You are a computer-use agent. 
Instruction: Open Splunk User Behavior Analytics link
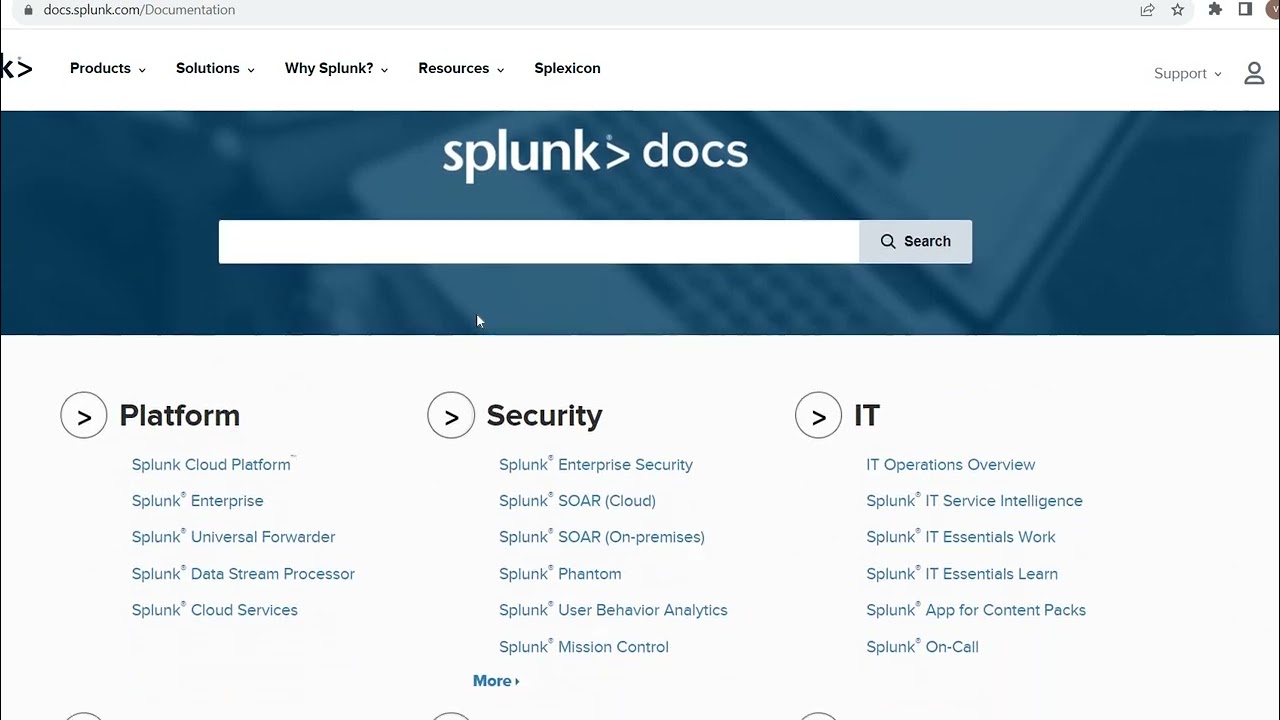pos(613,610)
